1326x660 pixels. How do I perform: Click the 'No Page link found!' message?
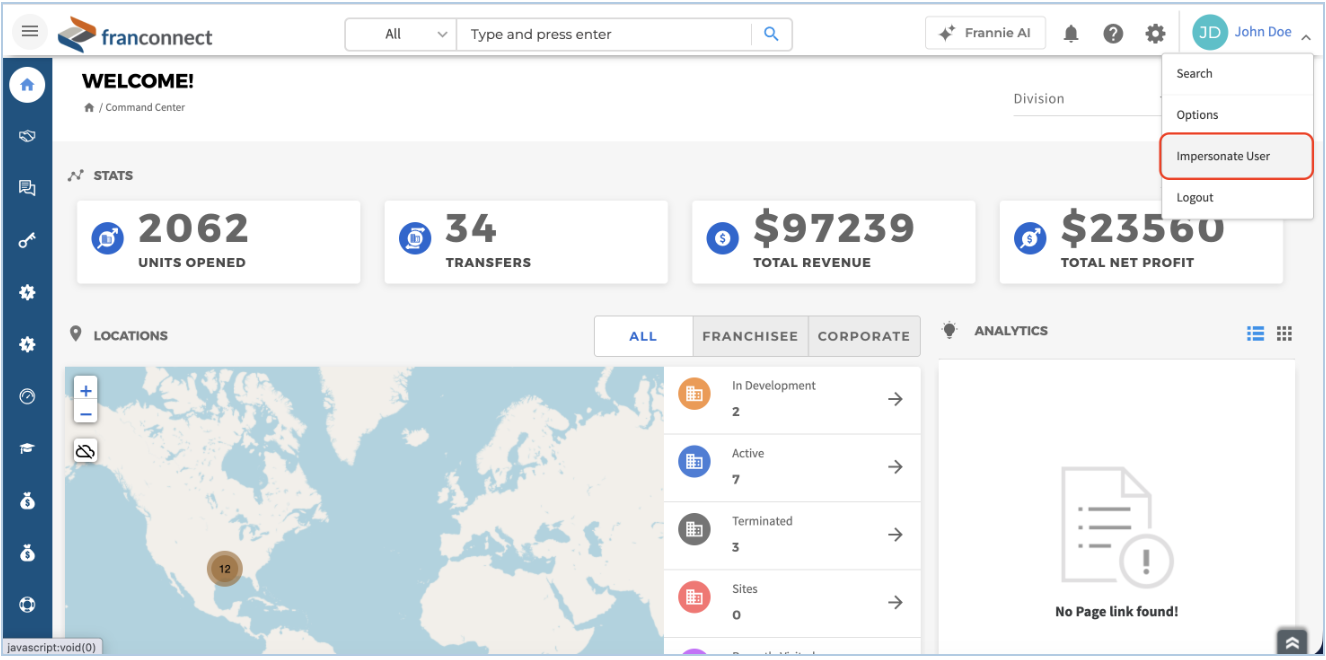1116,611
